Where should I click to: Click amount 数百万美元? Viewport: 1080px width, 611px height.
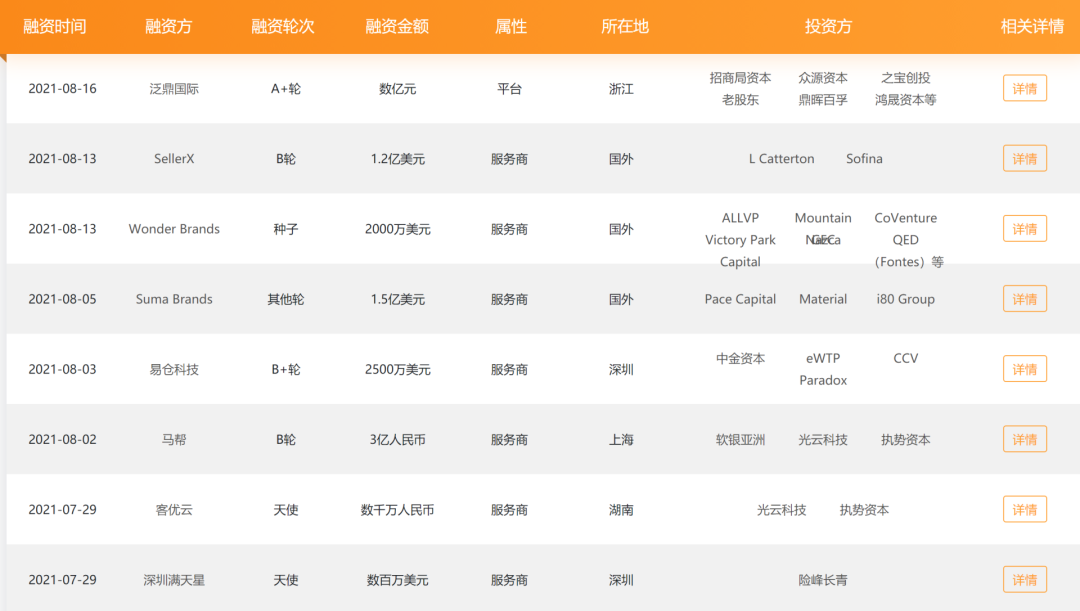pos(397,580)
